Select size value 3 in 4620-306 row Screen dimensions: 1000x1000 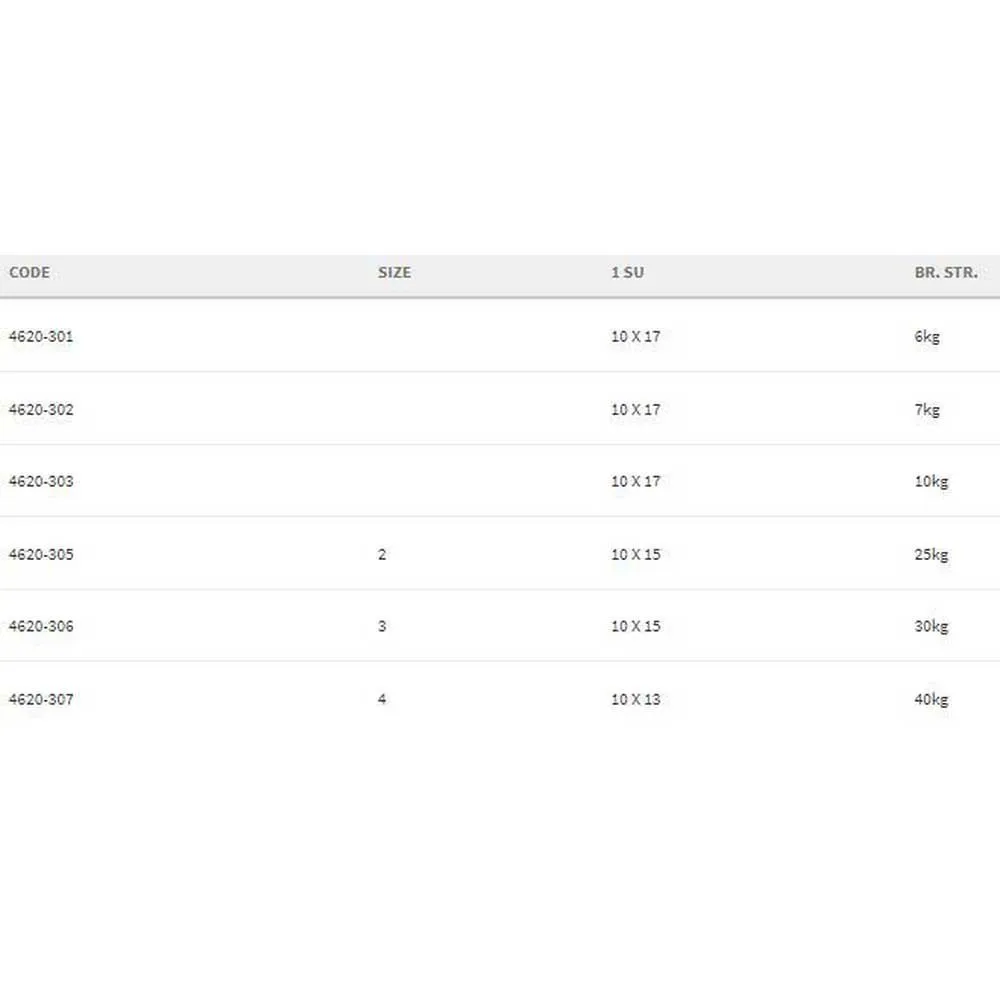pyautogui.click(x=382, y=626)
